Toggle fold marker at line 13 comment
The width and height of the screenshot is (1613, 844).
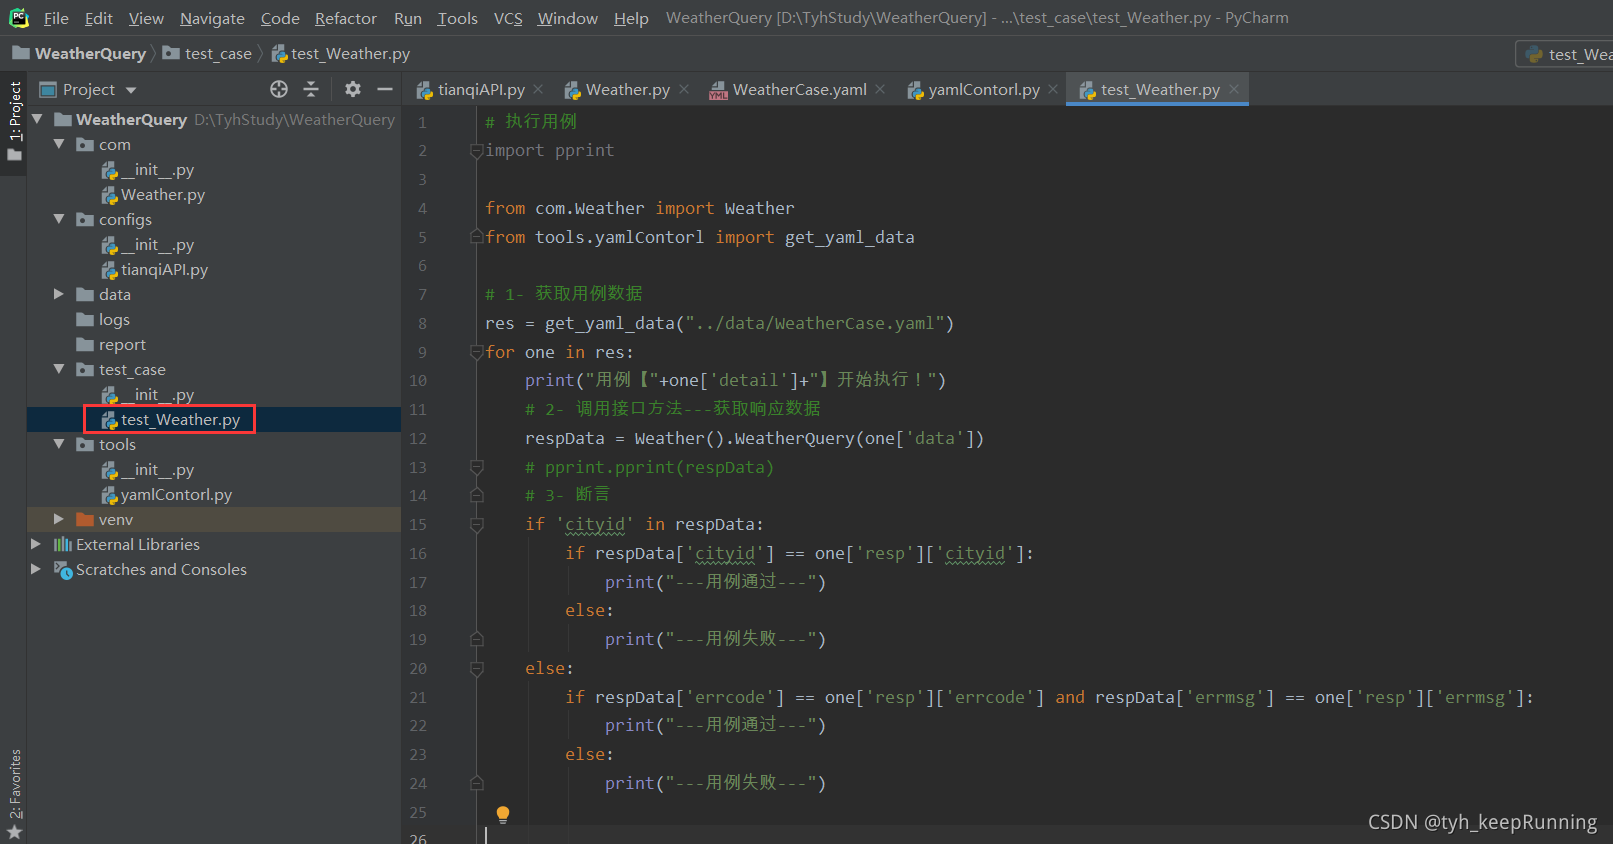477,467
